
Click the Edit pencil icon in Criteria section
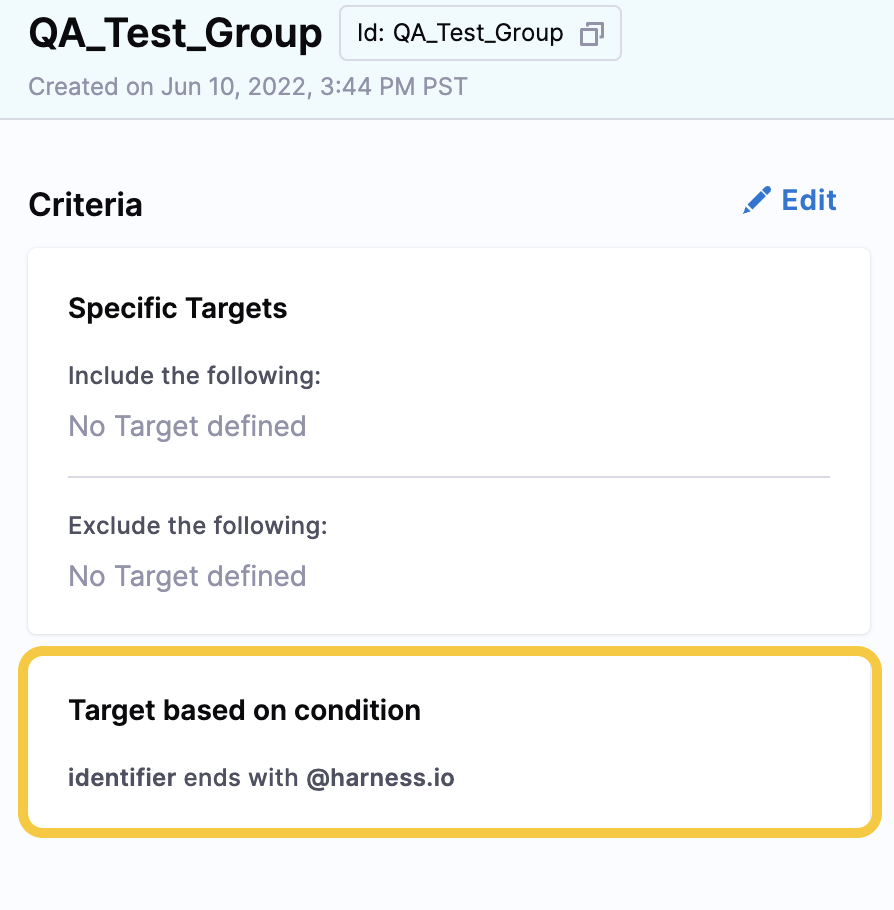coord(756,199)
